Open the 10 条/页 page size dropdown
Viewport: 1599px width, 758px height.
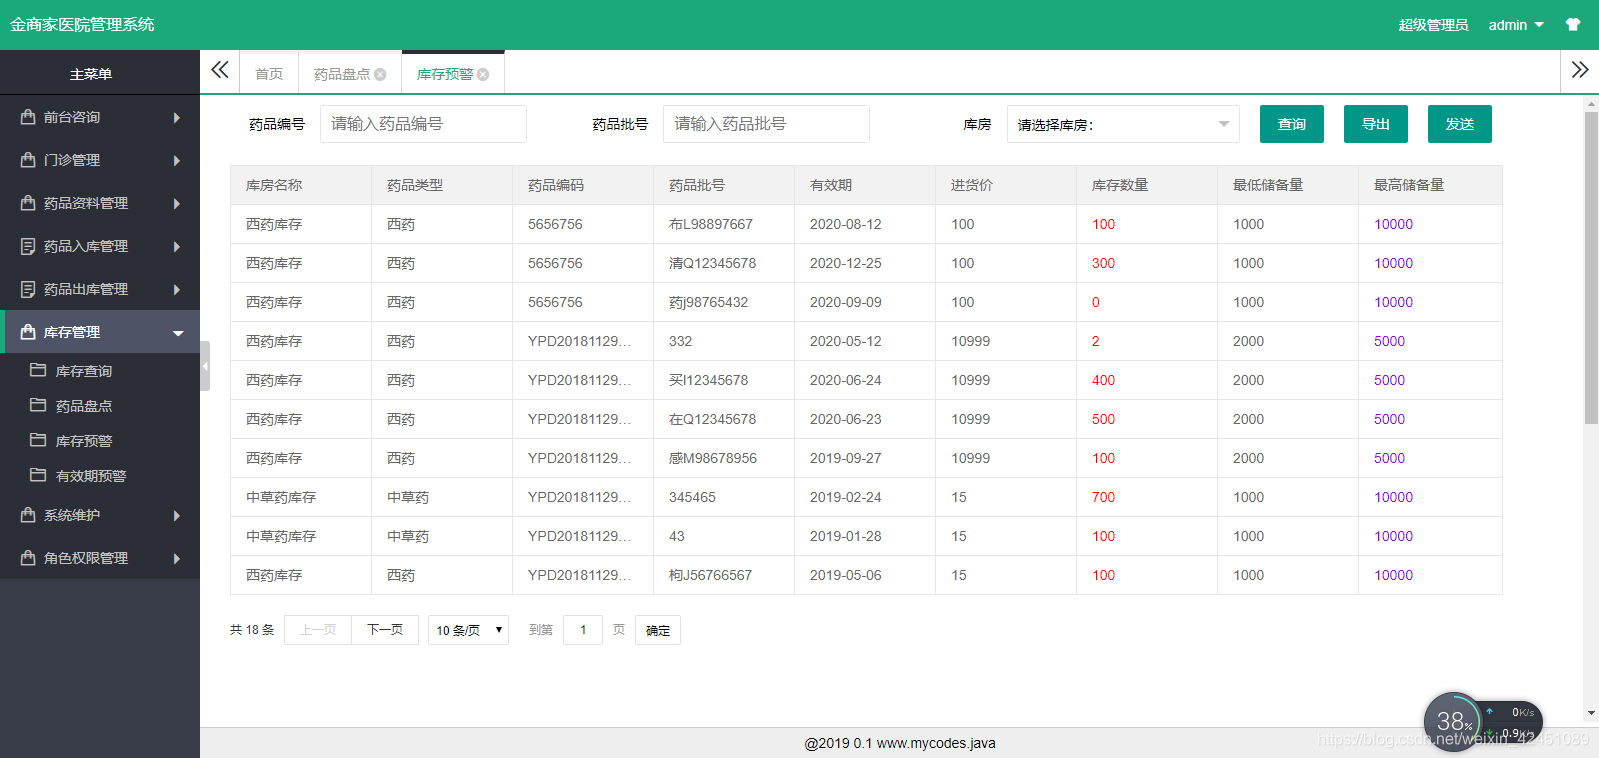pos(468,630)
